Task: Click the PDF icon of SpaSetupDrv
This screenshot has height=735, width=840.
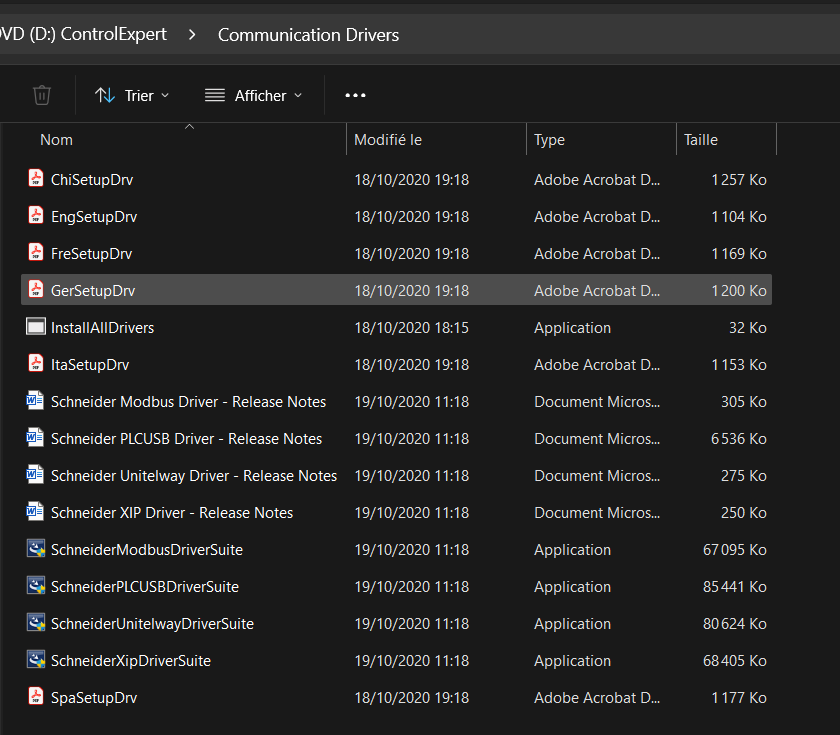Action: [x=35, y=697]
